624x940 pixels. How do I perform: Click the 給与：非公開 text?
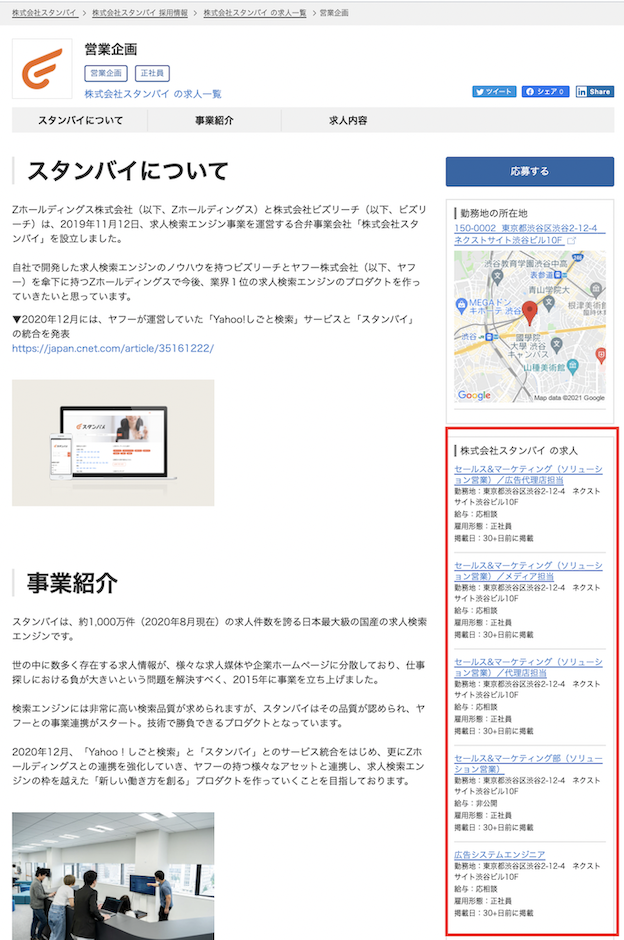pos(476,803)
